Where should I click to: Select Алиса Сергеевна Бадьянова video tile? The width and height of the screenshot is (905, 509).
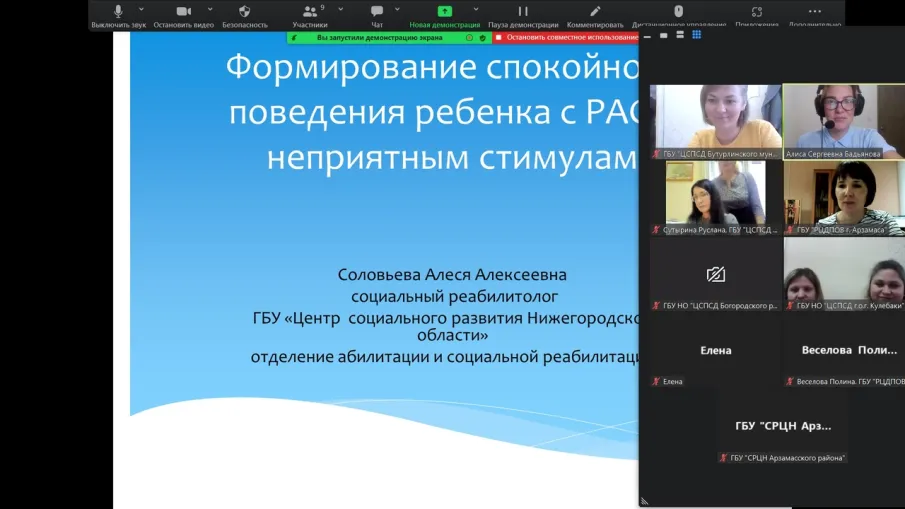point(844,122)
